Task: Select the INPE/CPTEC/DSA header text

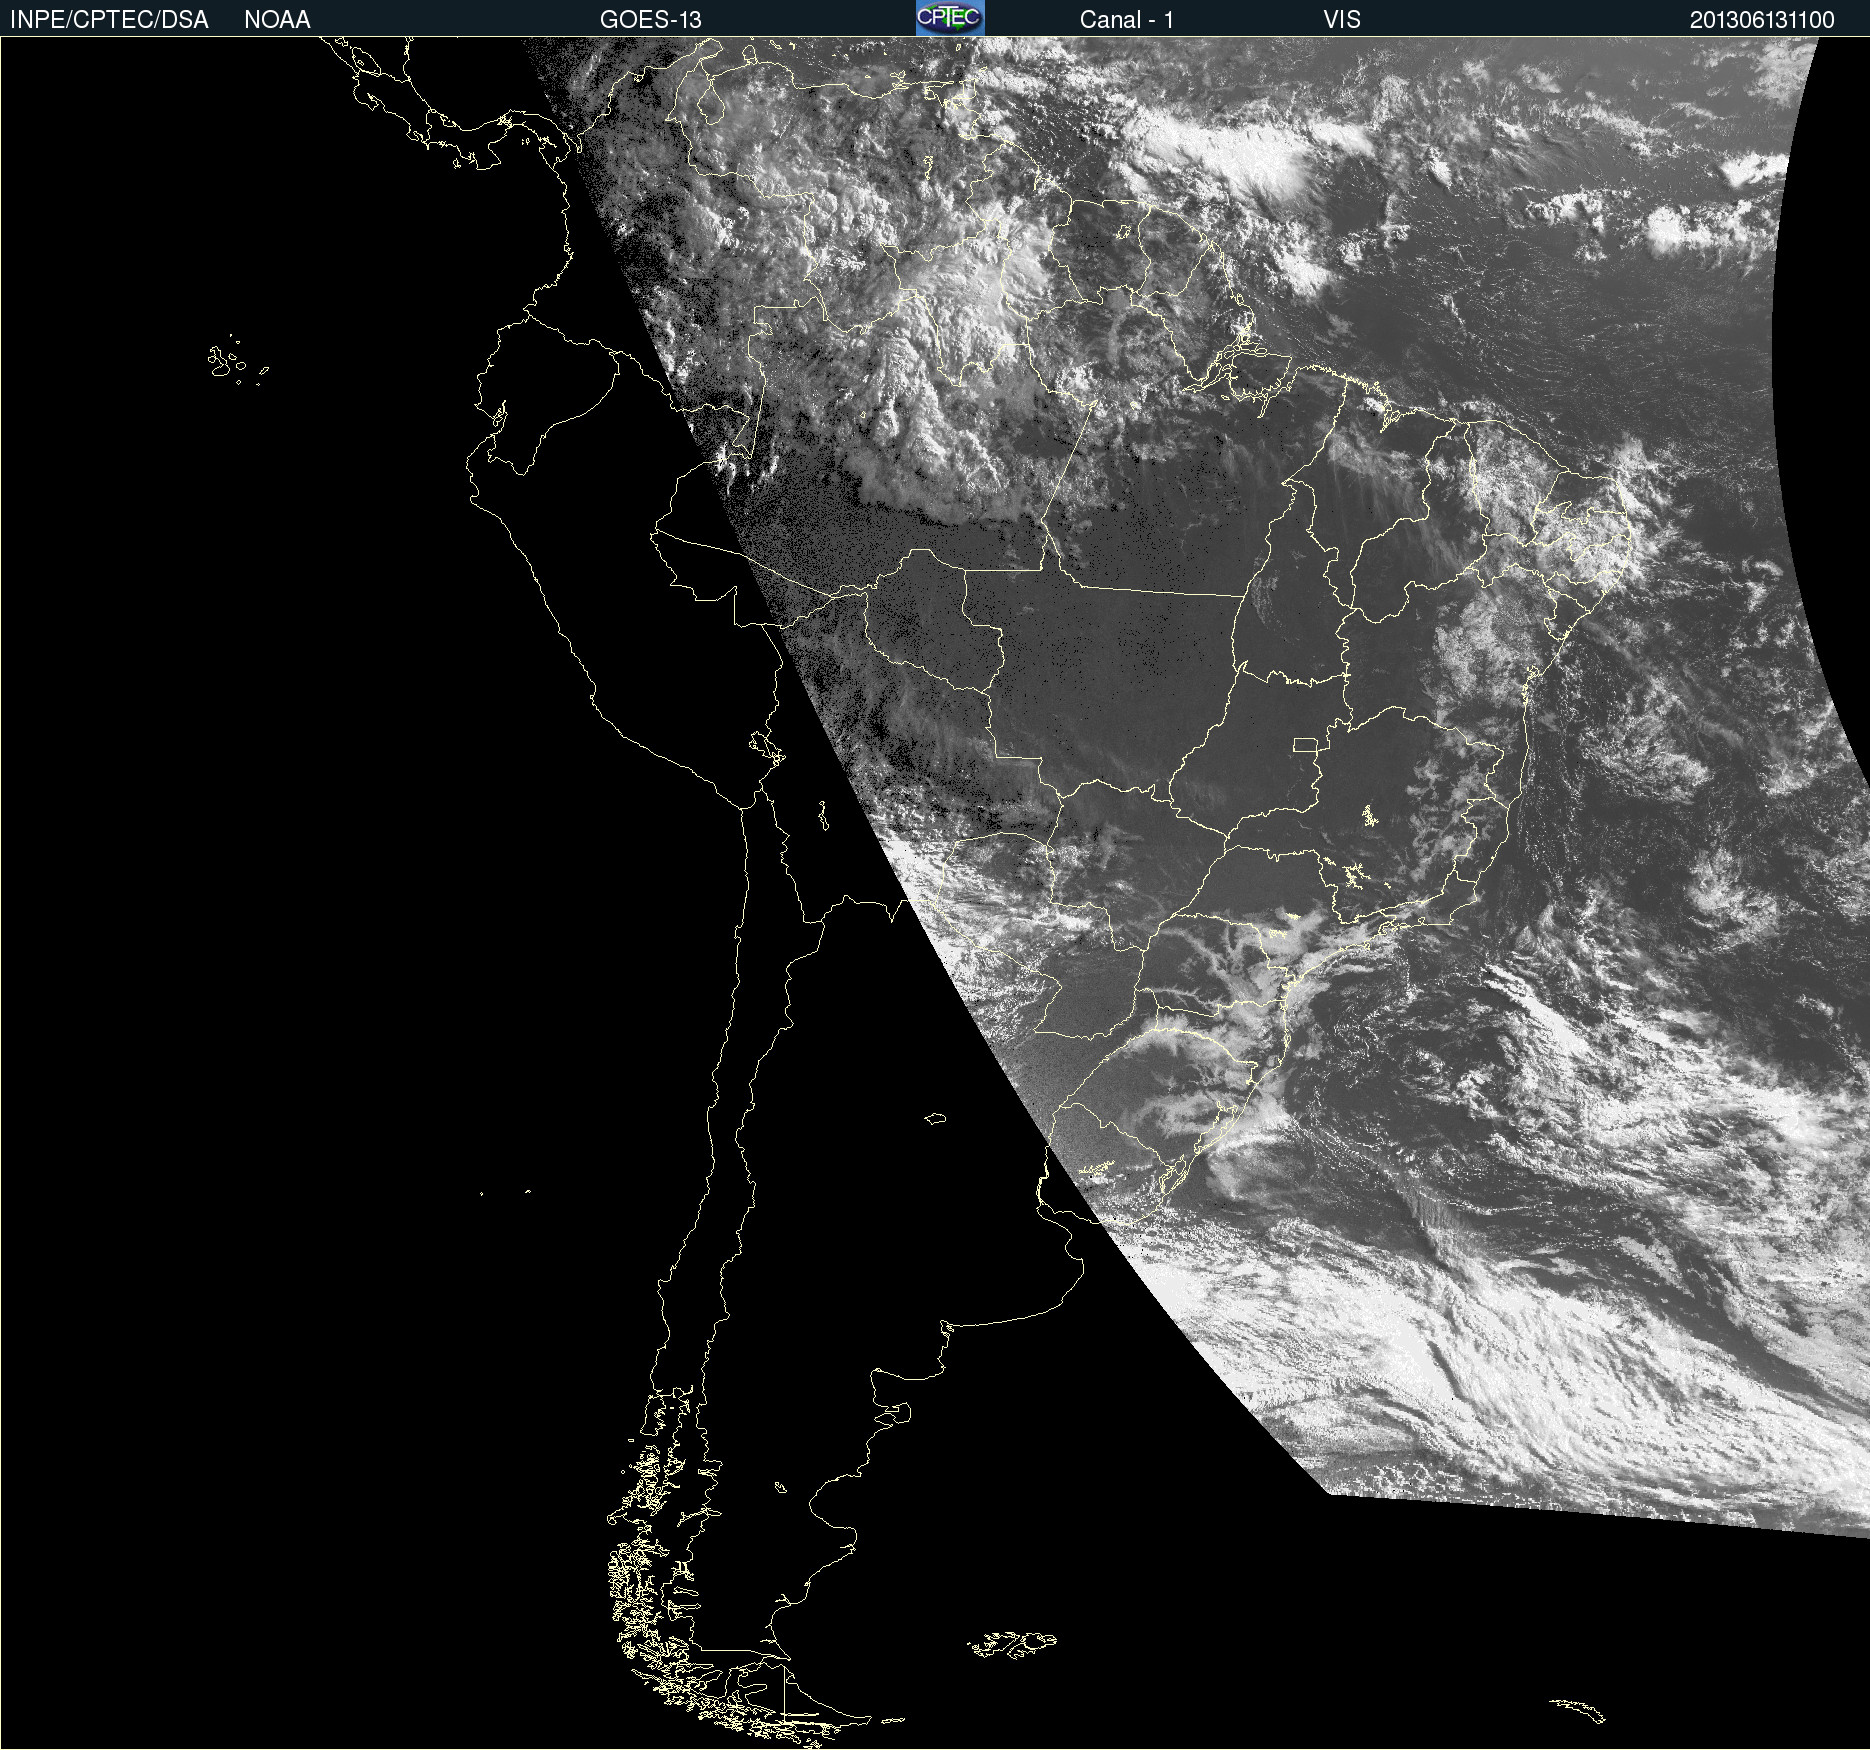Action: [x=109, y=20]
